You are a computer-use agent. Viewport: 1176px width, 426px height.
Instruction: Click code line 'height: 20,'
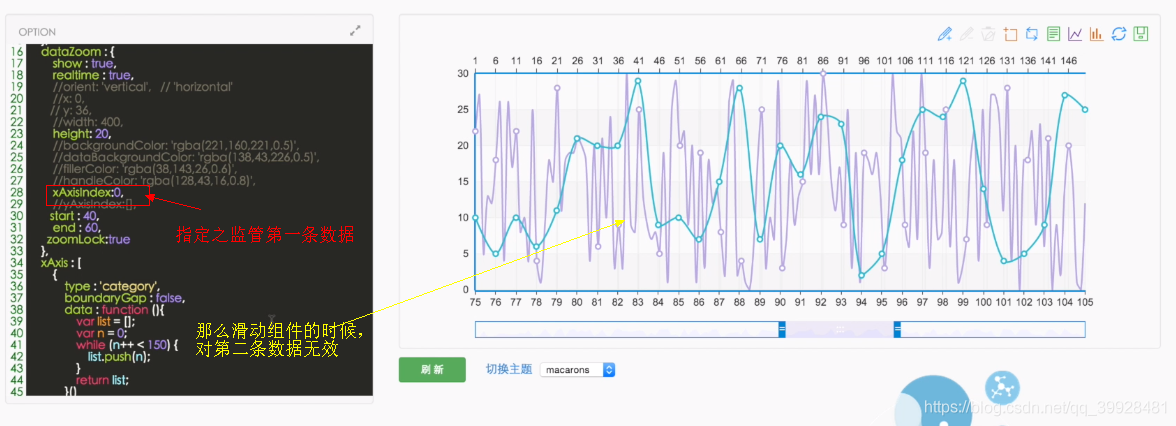coord(81,133)
